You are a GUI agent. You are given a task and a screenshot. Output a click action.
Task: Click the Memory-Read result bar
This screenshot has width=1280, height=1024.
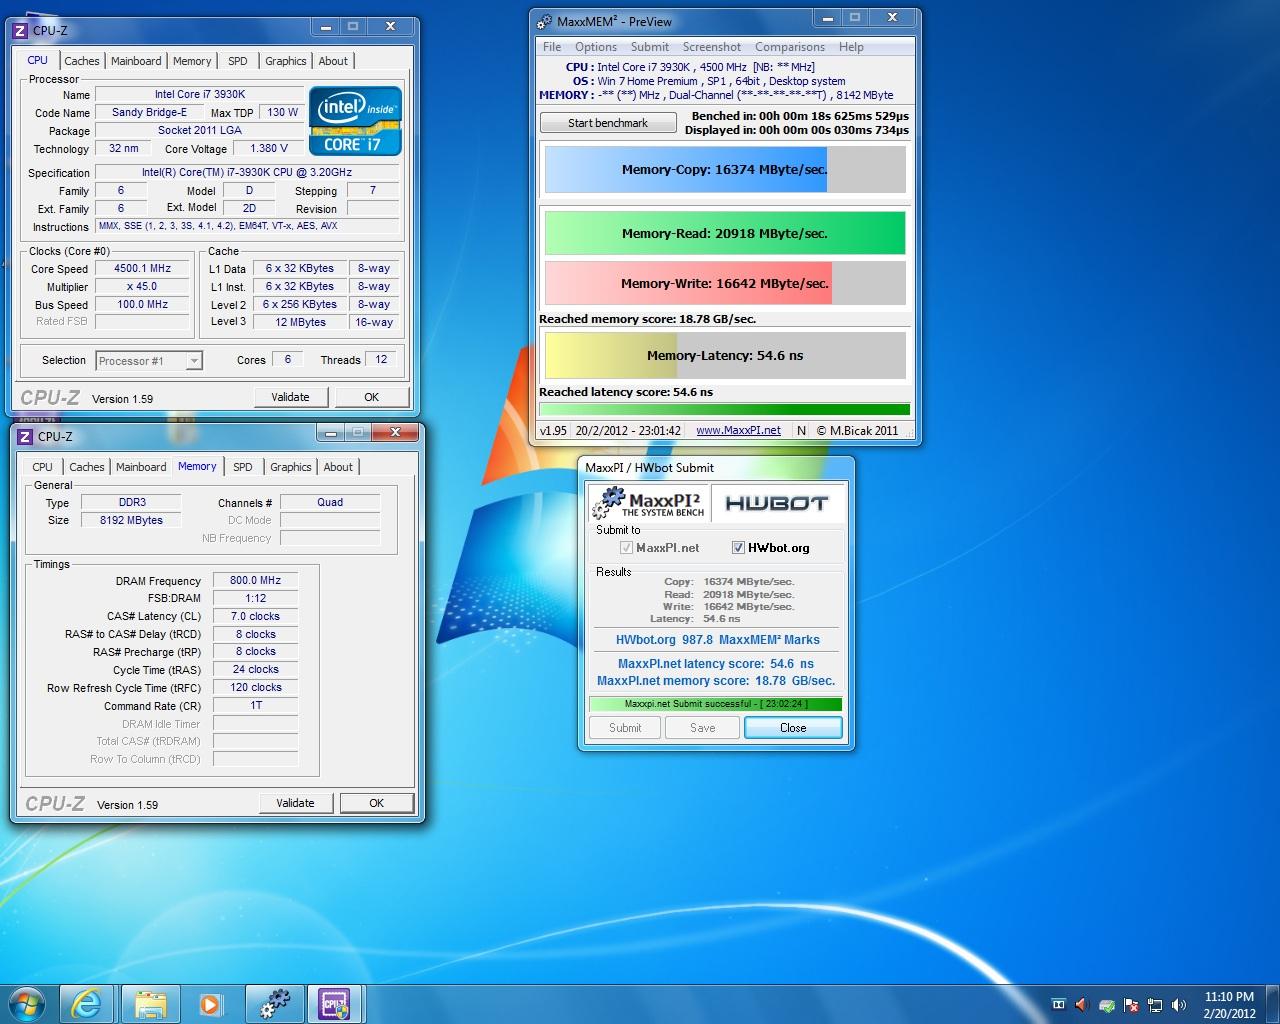725,233
